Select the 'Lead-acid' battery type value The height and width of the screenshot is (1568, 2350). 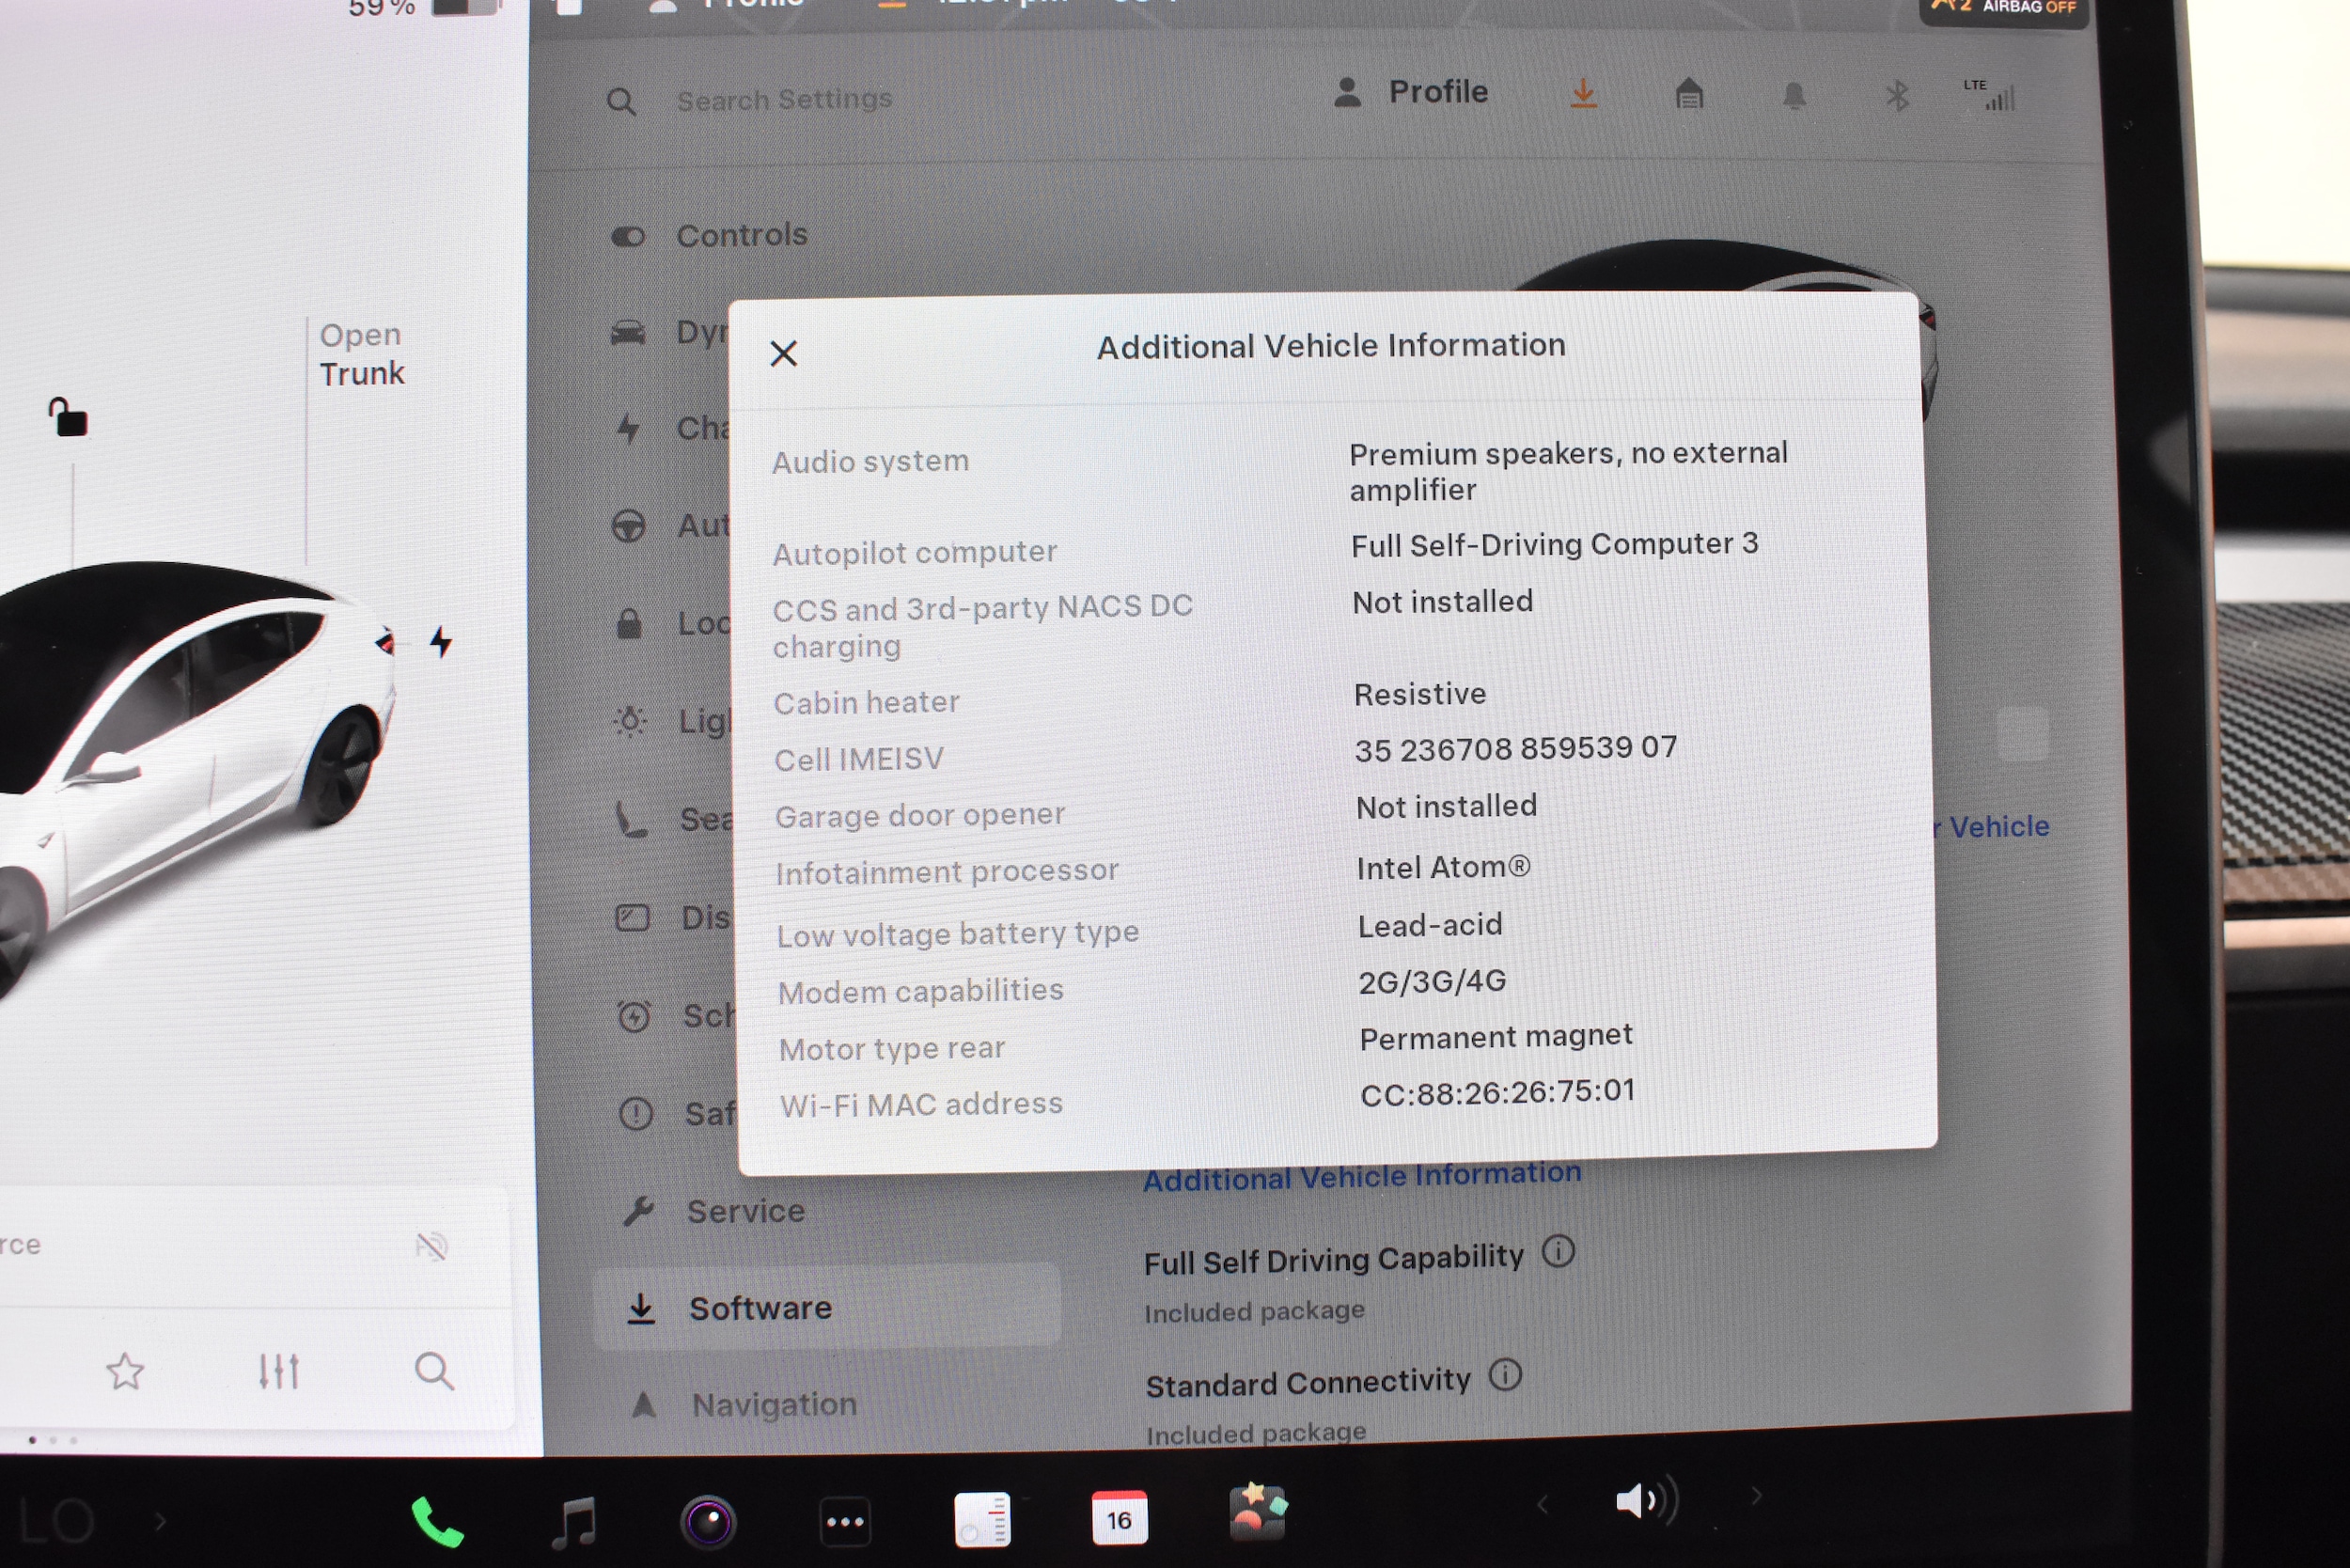[1429, 925]
